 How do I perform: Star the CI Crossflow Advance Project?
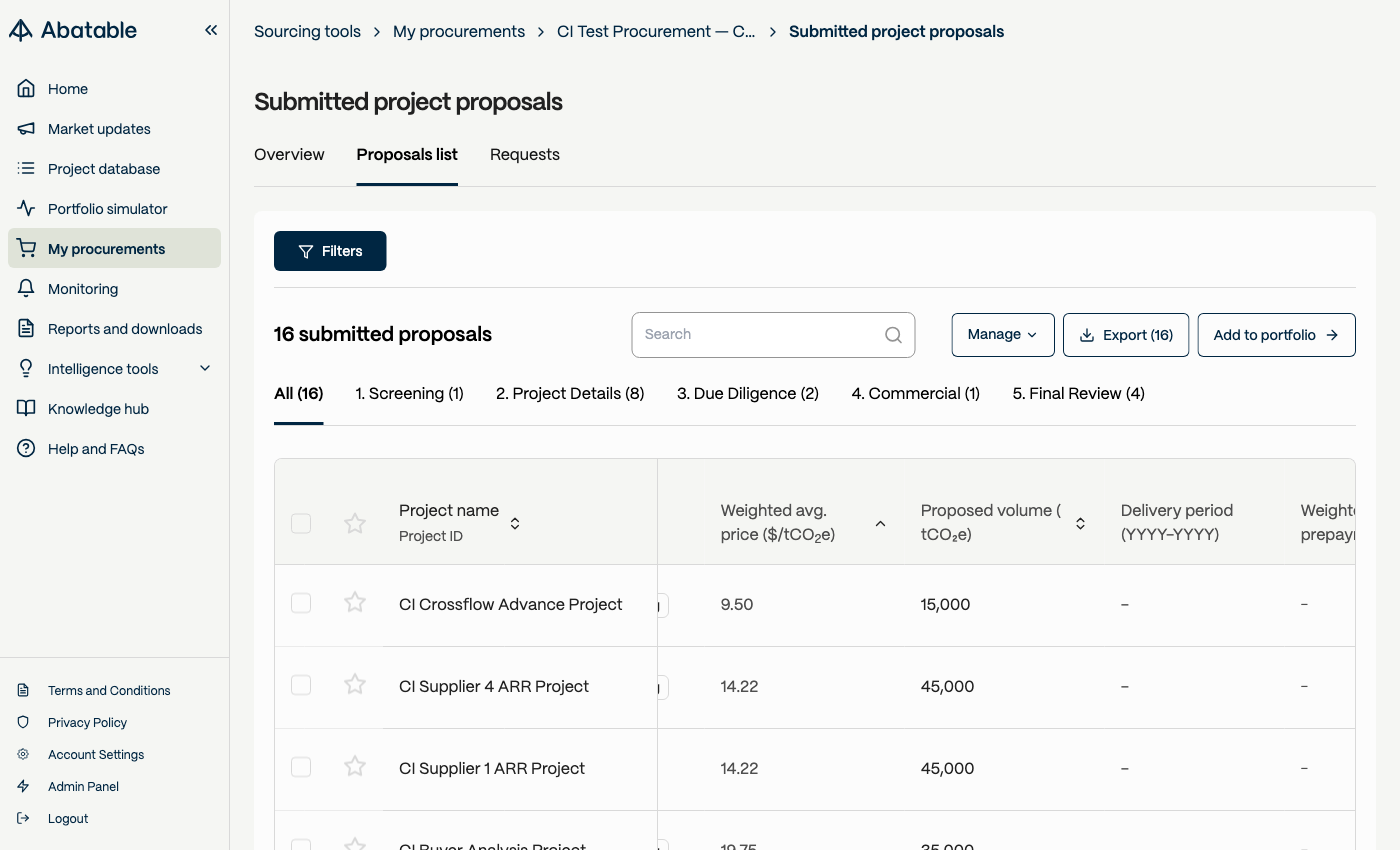point(355,602)
